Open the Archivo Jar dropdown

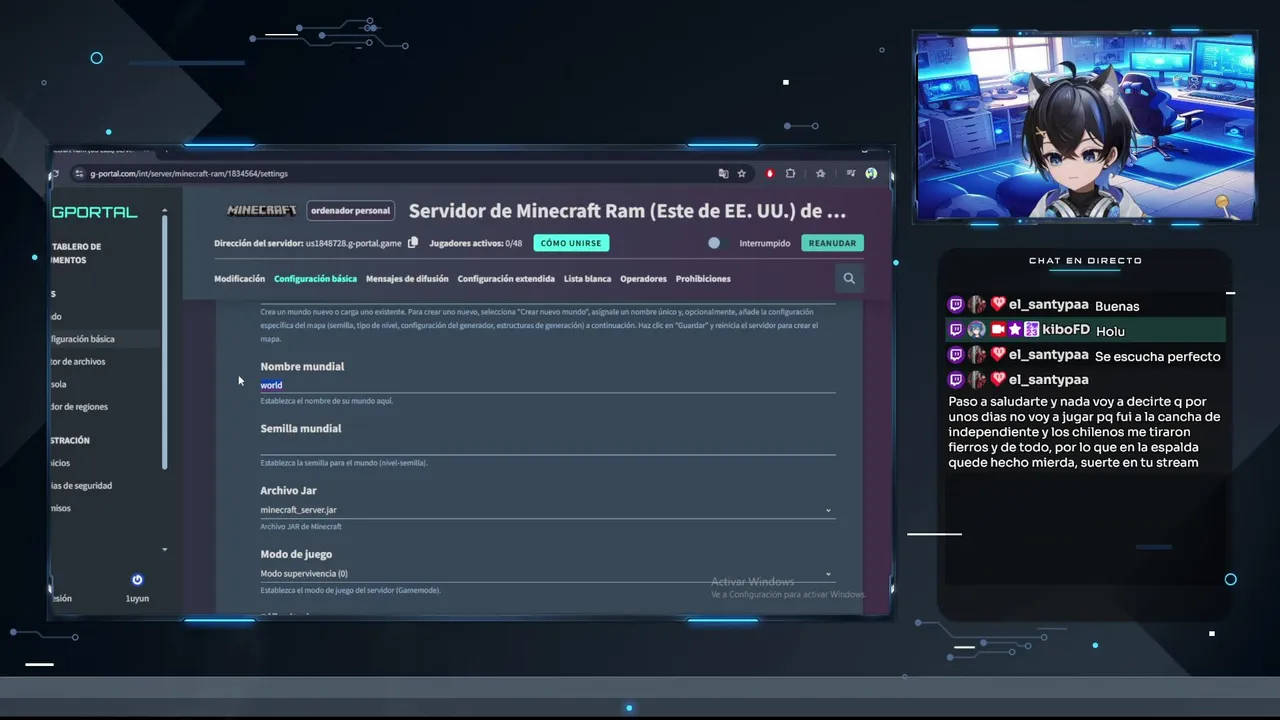point(546,510)
